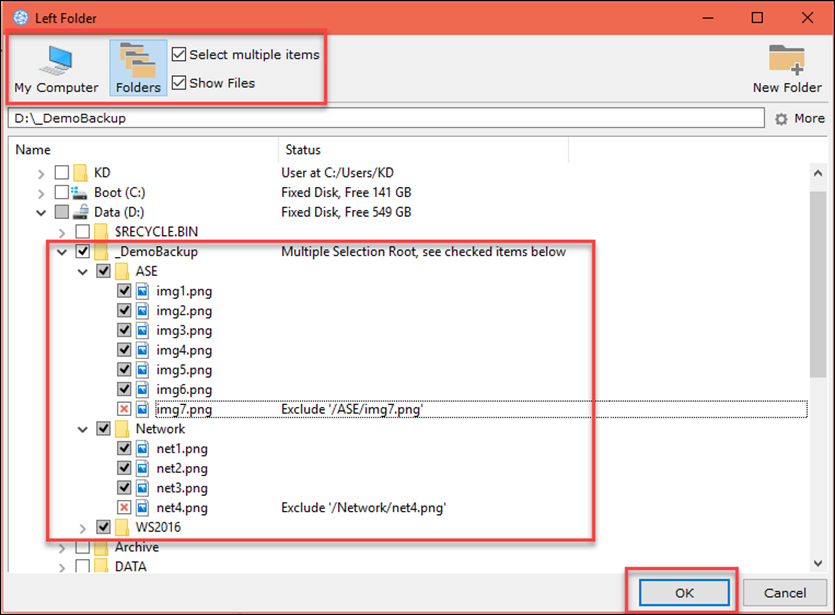
Task: Uncheck the WS2016 folder checkbox
Action: point(103,527)
